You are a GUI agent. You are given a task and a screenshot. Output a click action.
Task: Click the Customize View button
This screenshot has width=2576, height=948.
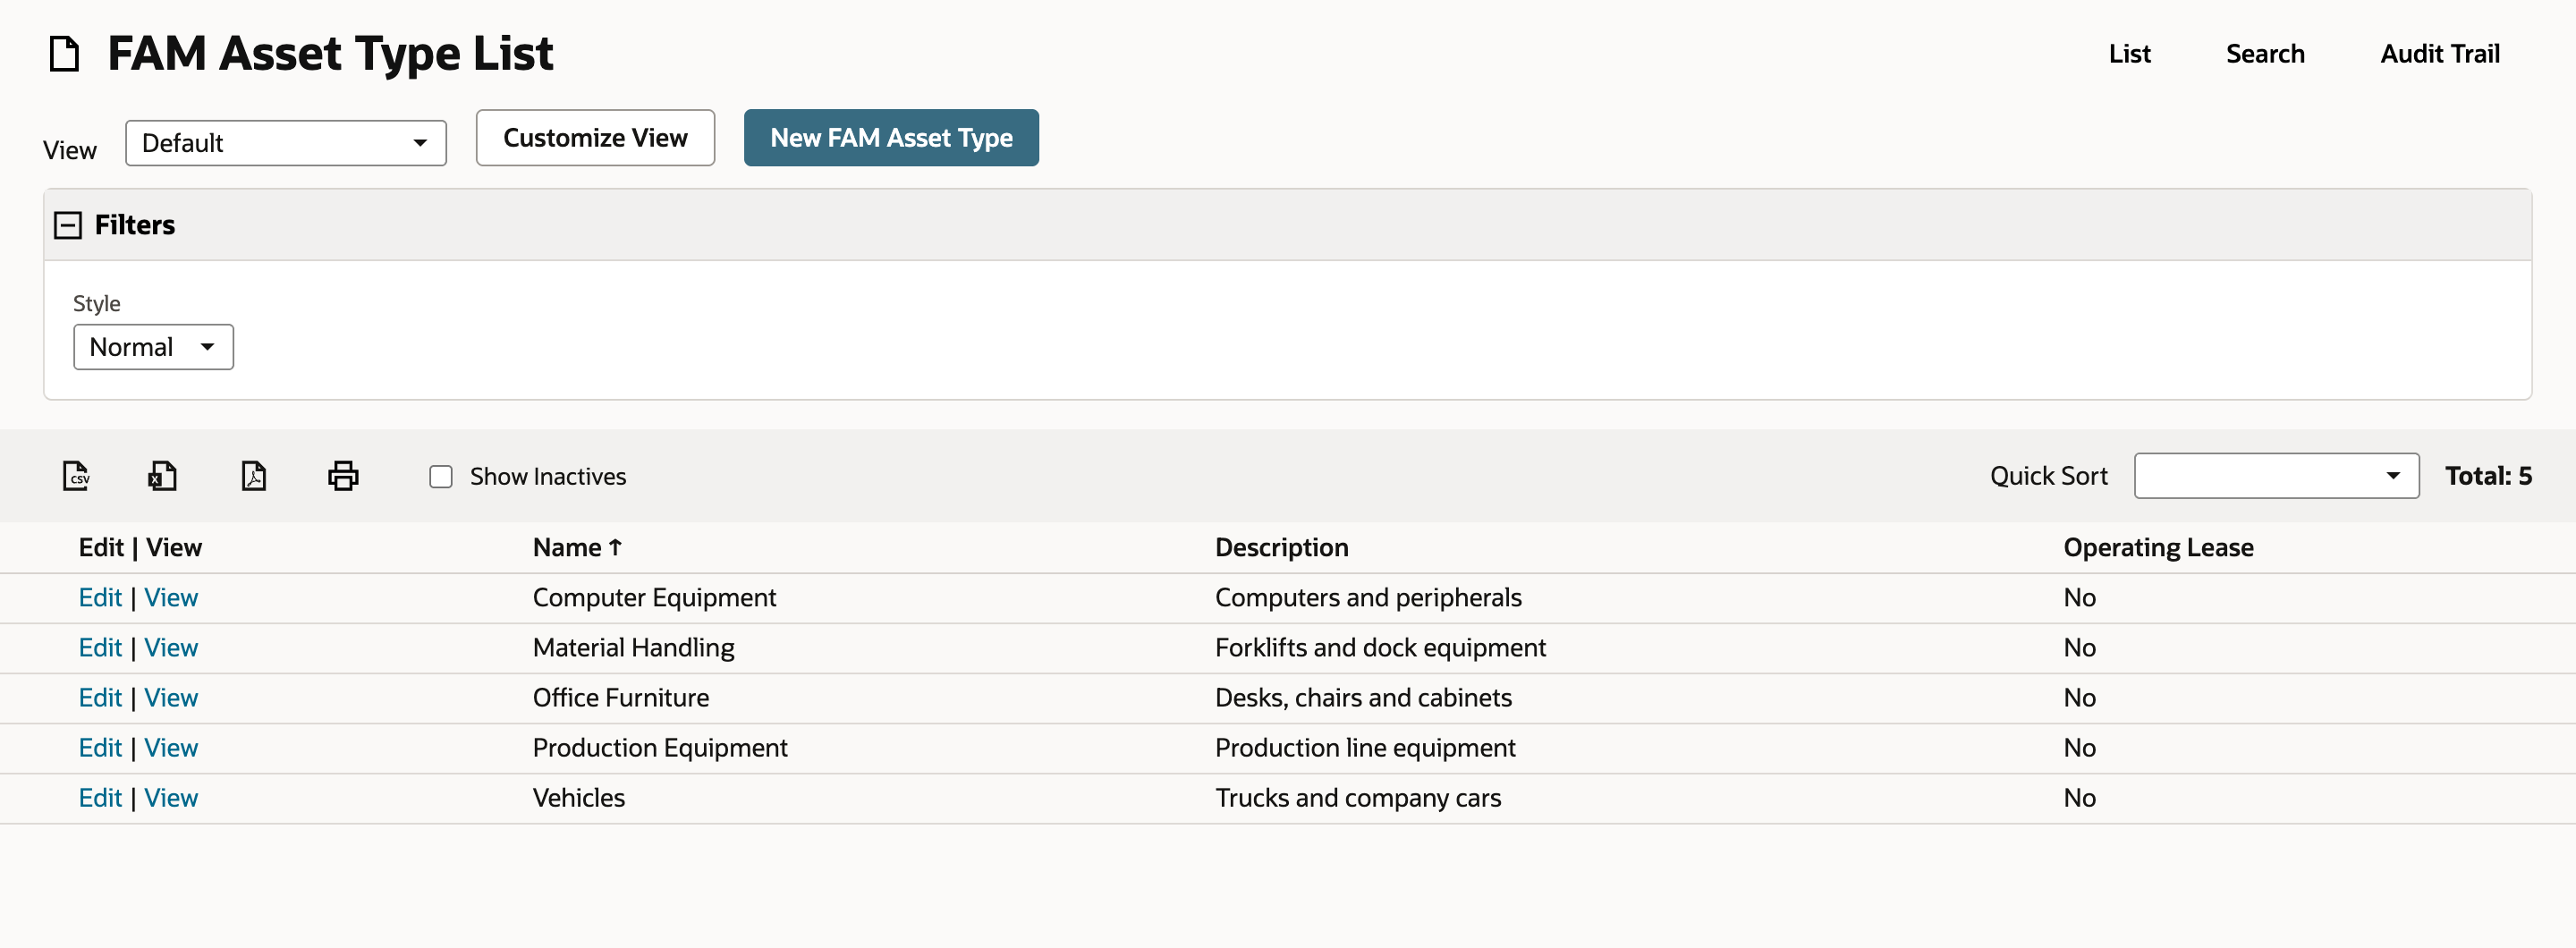pyautogui.click(x=595, y=138)
